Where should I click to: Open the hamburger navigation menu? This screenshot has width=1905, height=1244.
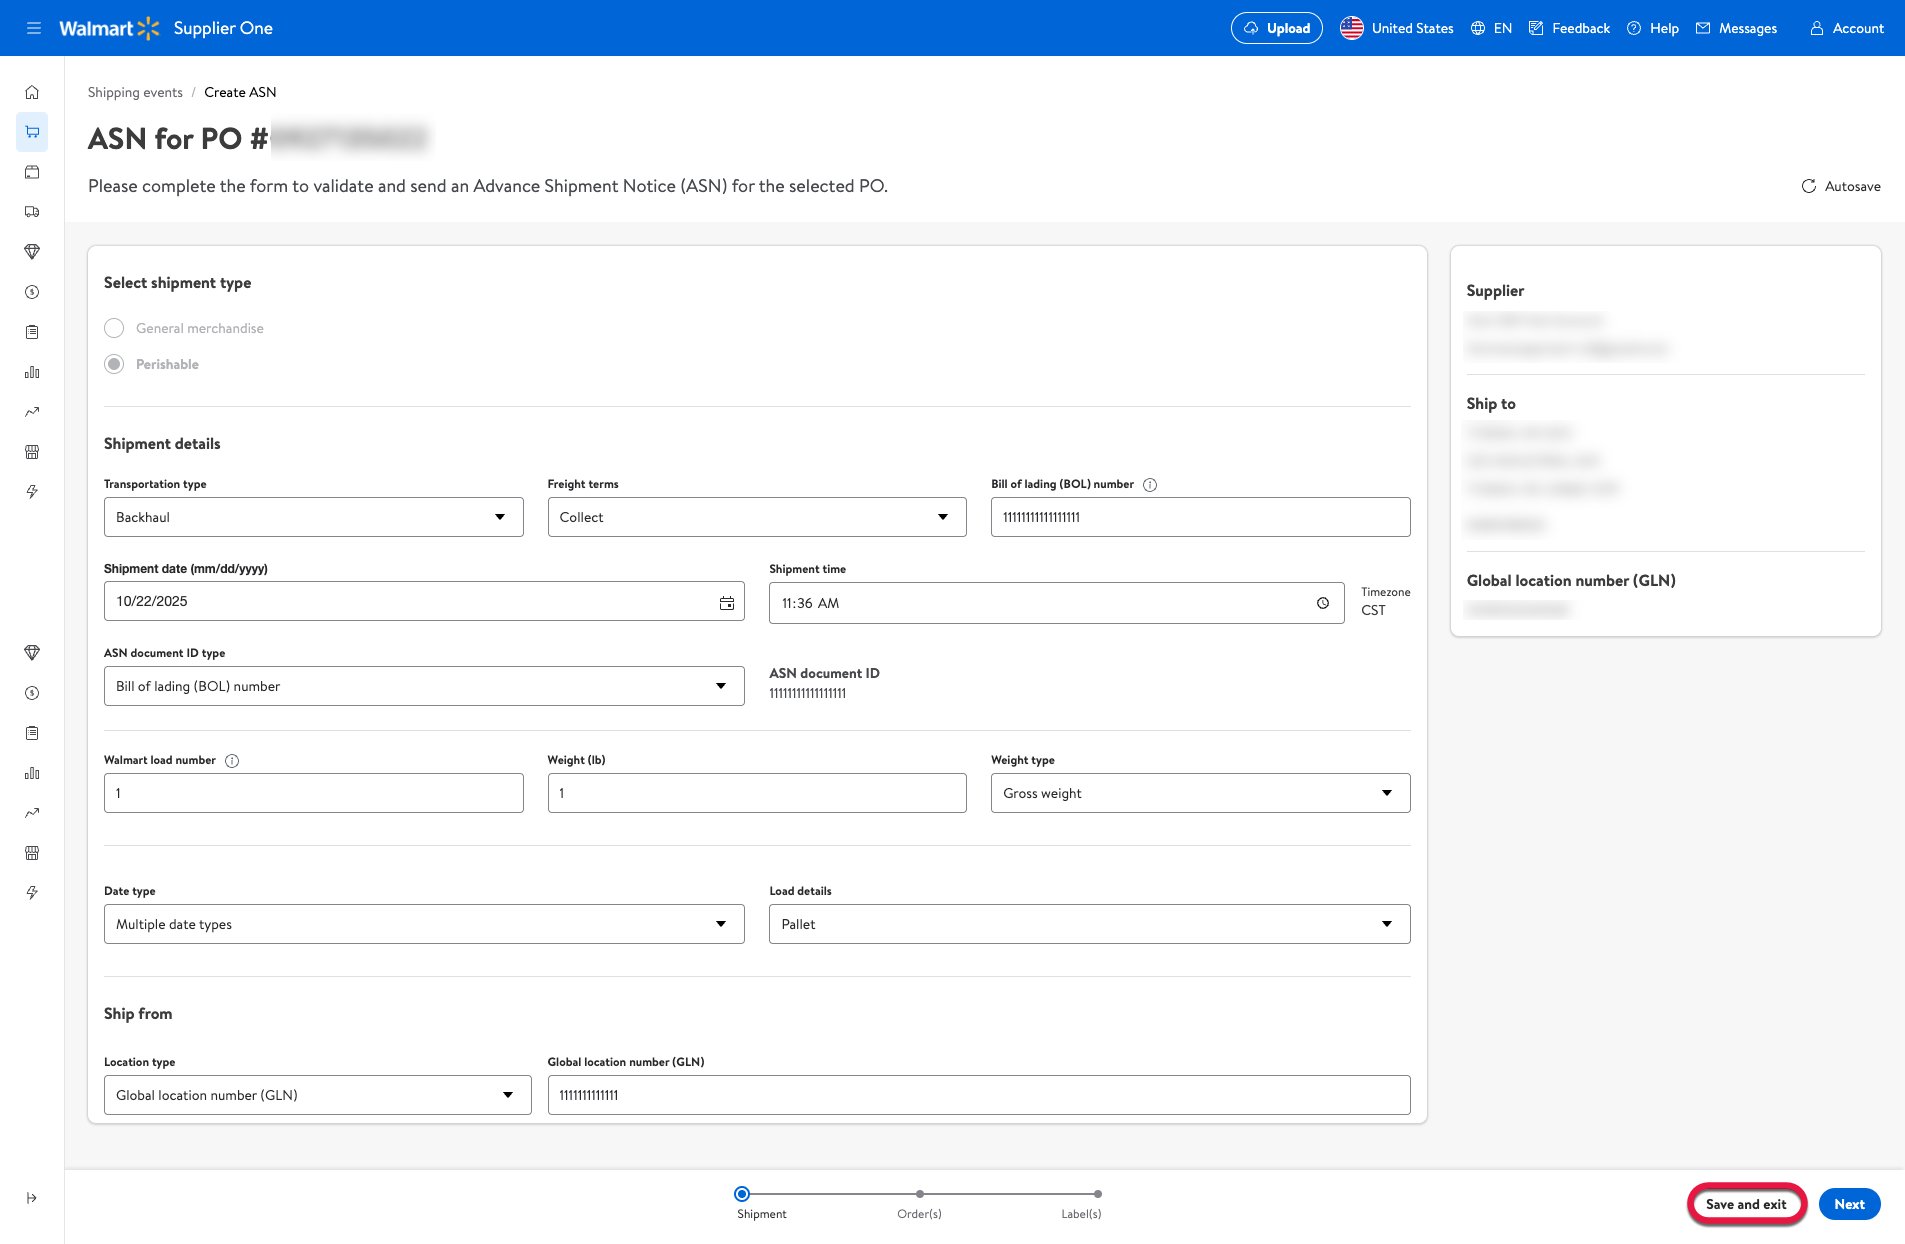point(33,28)
